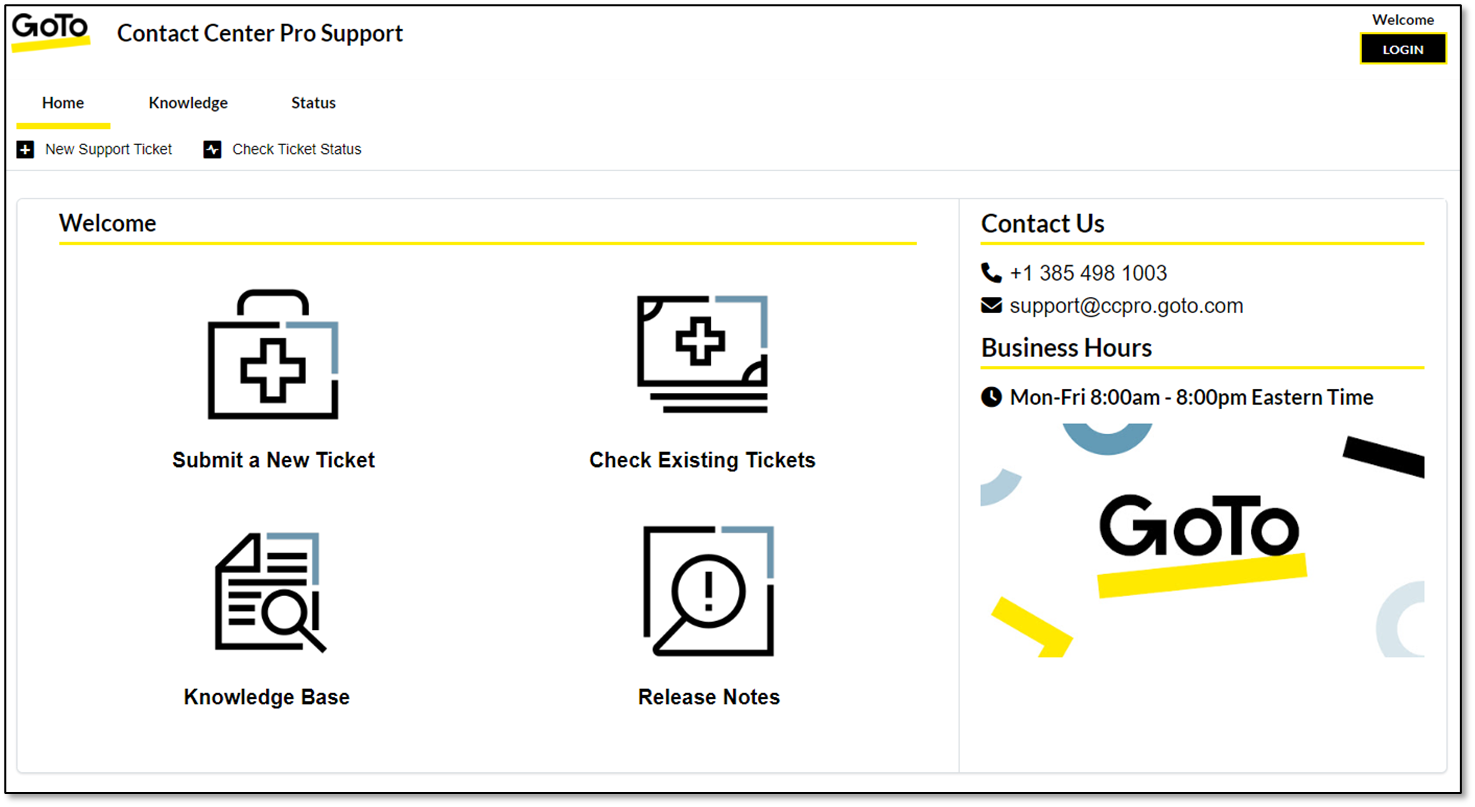The image size is (1475, 807).
Task: Click the Welcome section heading
Action: tap(108, 223)
